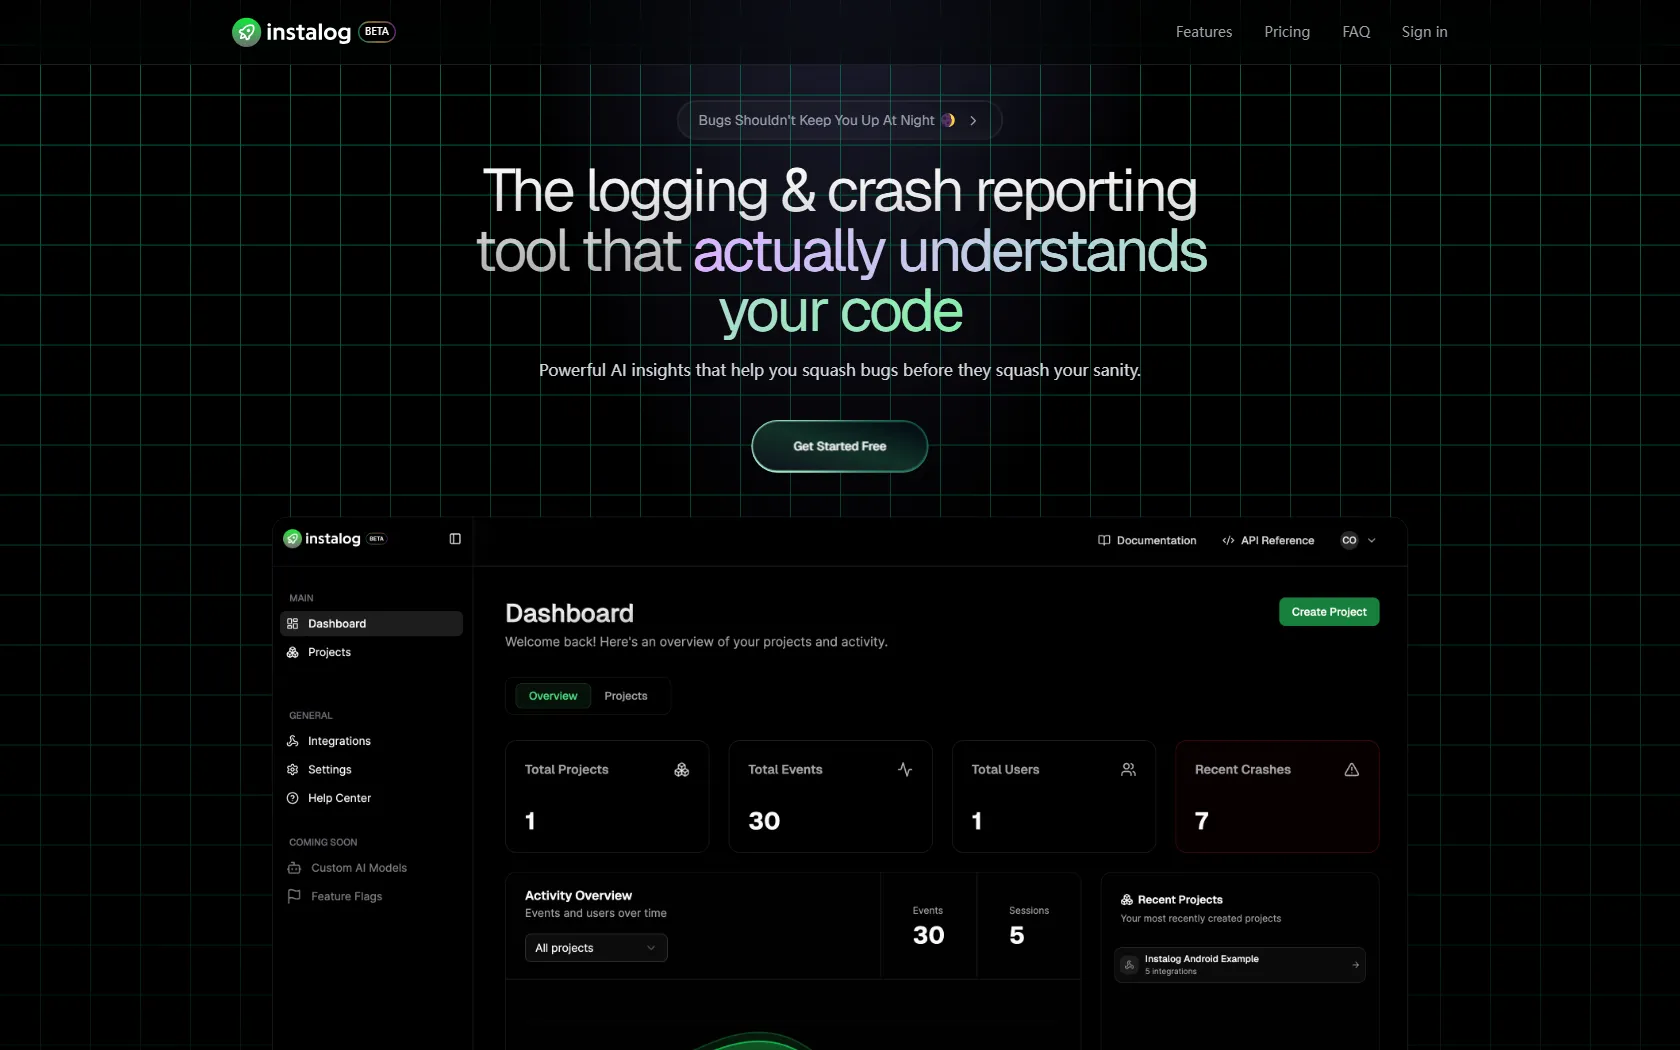Screen dimensions: 1680x1050
Task: Click the Feature Flags flag icon
Action: click(x=294, y=896)
